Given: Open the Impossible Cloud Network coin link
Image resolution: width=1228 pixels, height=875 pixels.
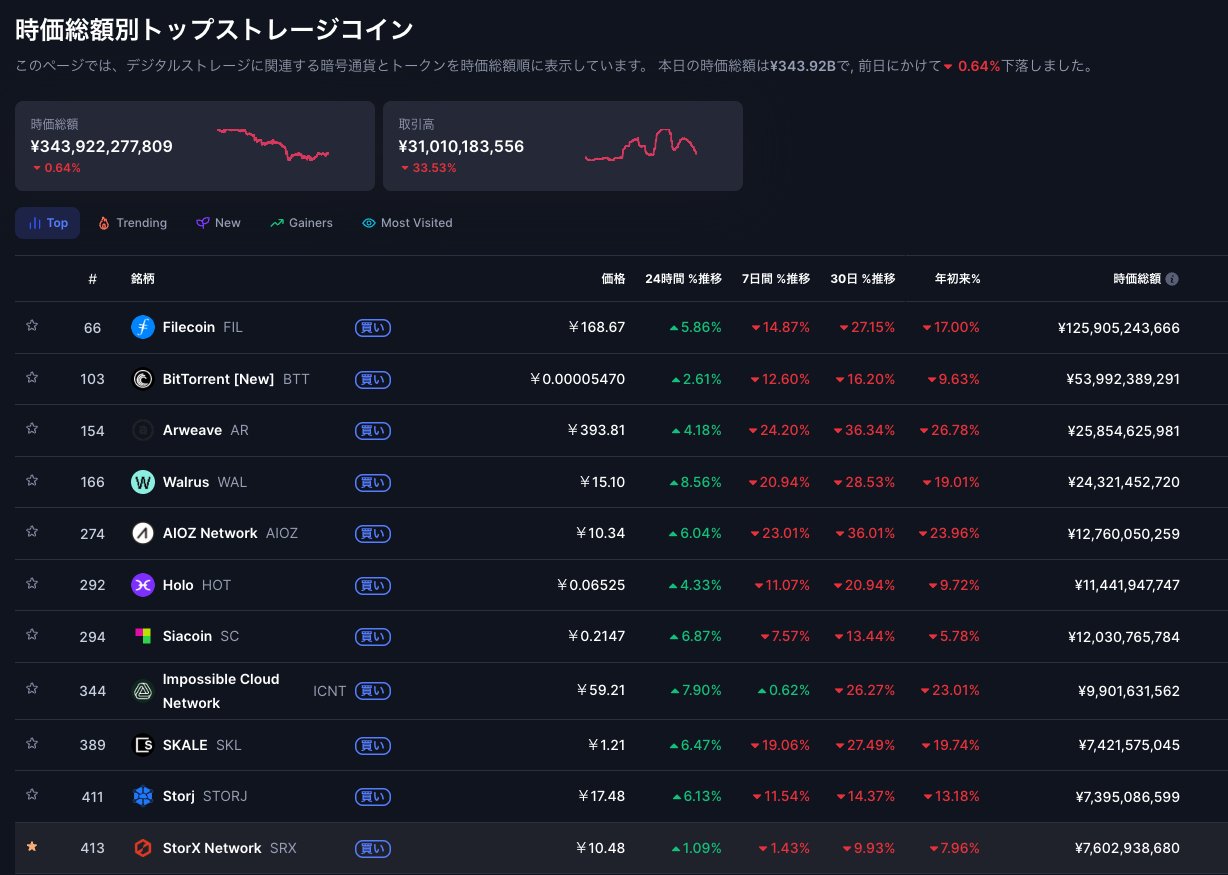Looking at the screenshot, I should (220, 691).
